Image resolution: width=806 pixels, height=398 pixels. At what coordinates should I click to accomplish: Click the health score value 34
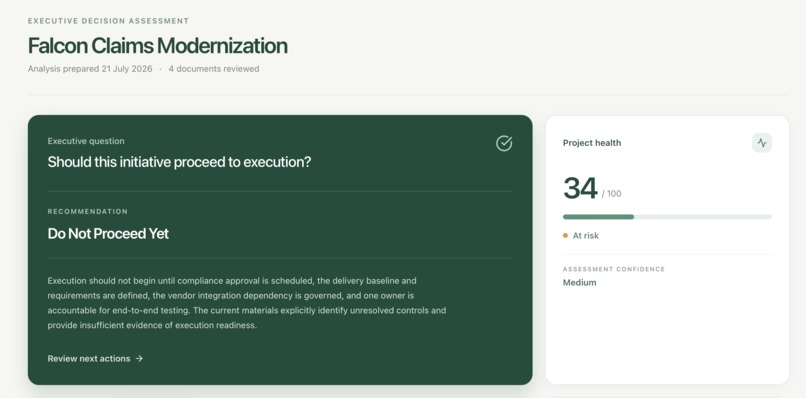click(x=580, y=188)
